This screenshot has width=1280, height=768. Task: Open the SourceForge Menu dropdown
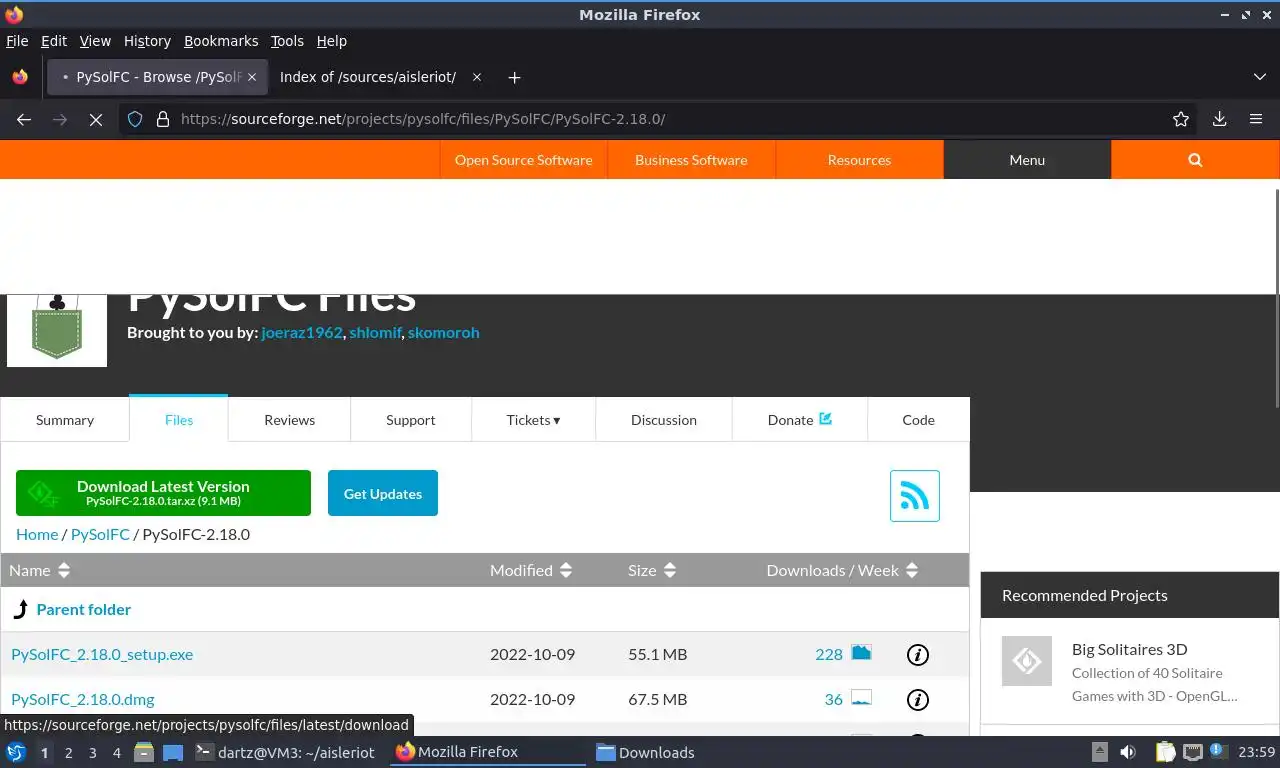coord(1027,160)
